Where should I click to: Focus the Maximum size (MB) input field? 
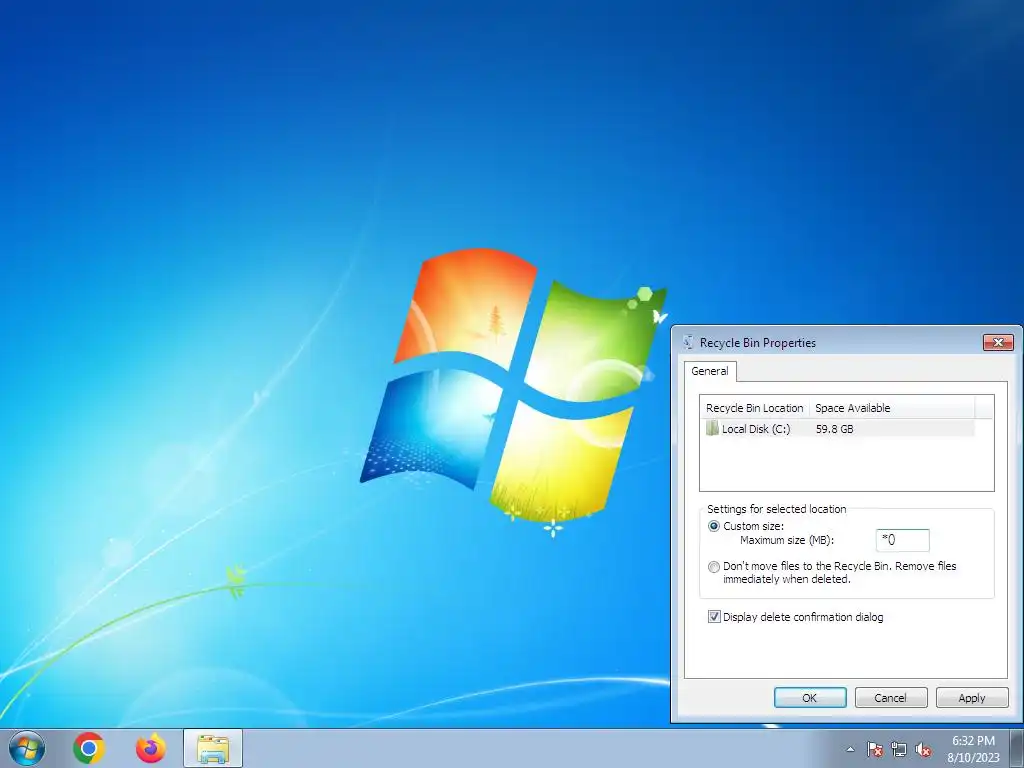click(x=902, y=540)
